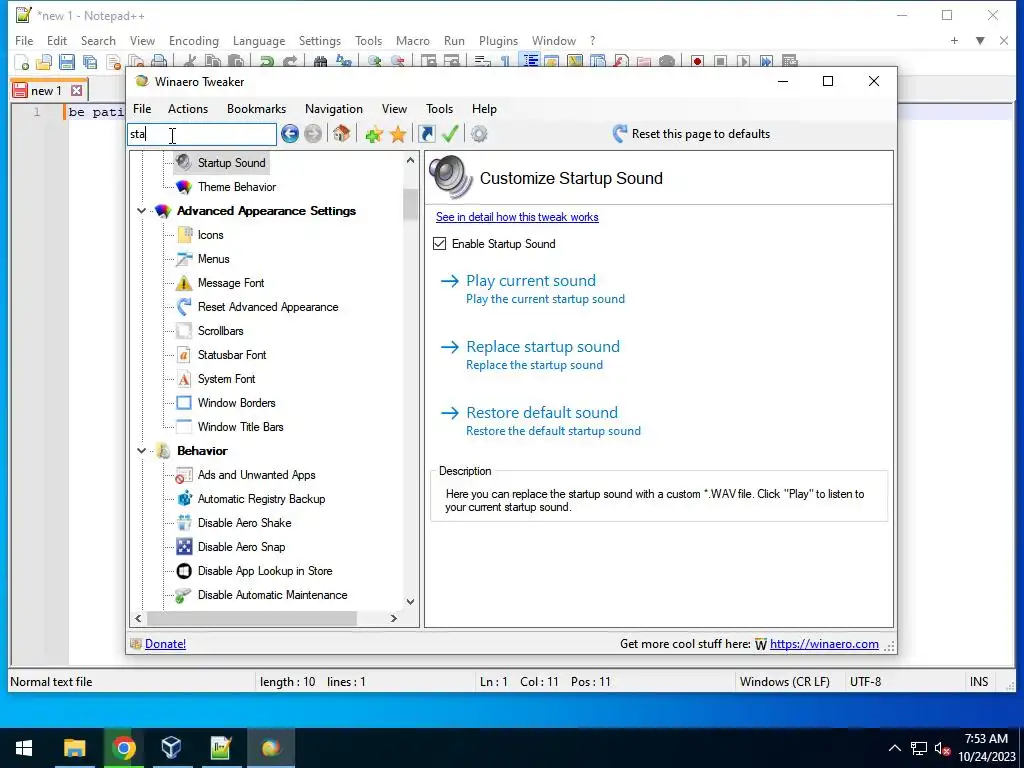
Task: Open the Navigation menu
Action: 334,109
